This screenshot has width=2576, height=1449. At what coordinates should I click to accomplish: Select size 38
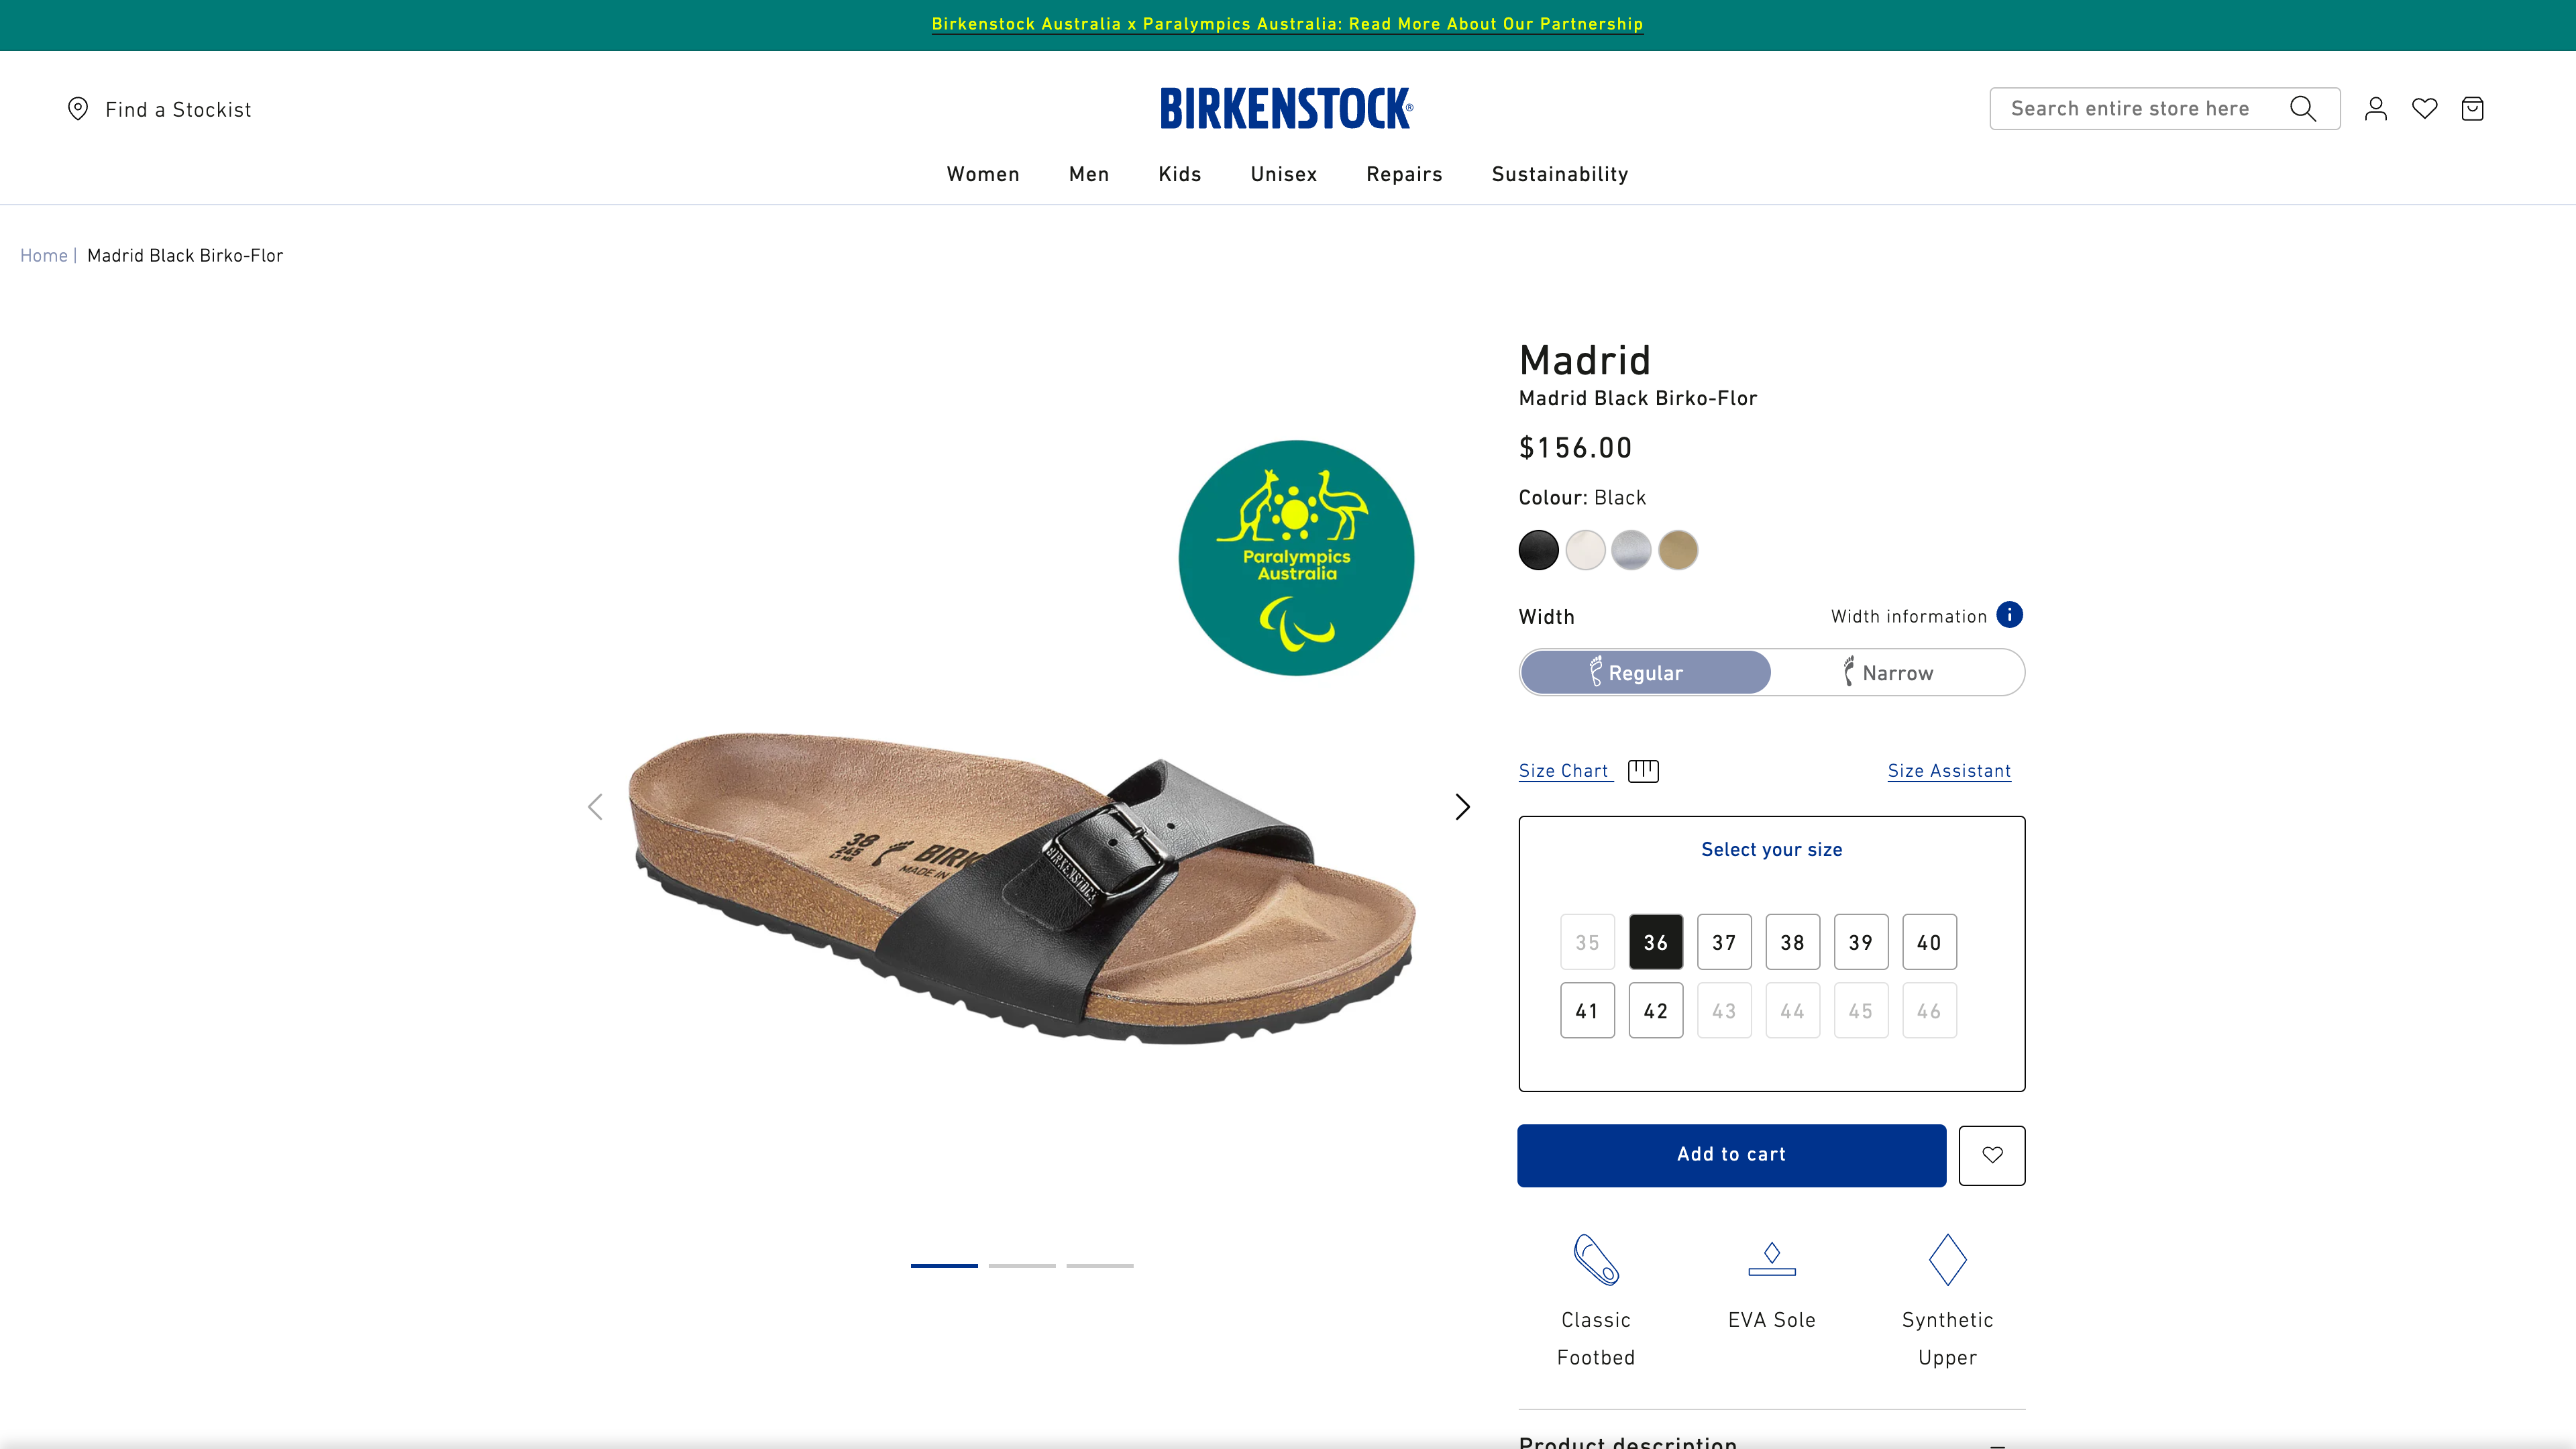pos(1793,941)
